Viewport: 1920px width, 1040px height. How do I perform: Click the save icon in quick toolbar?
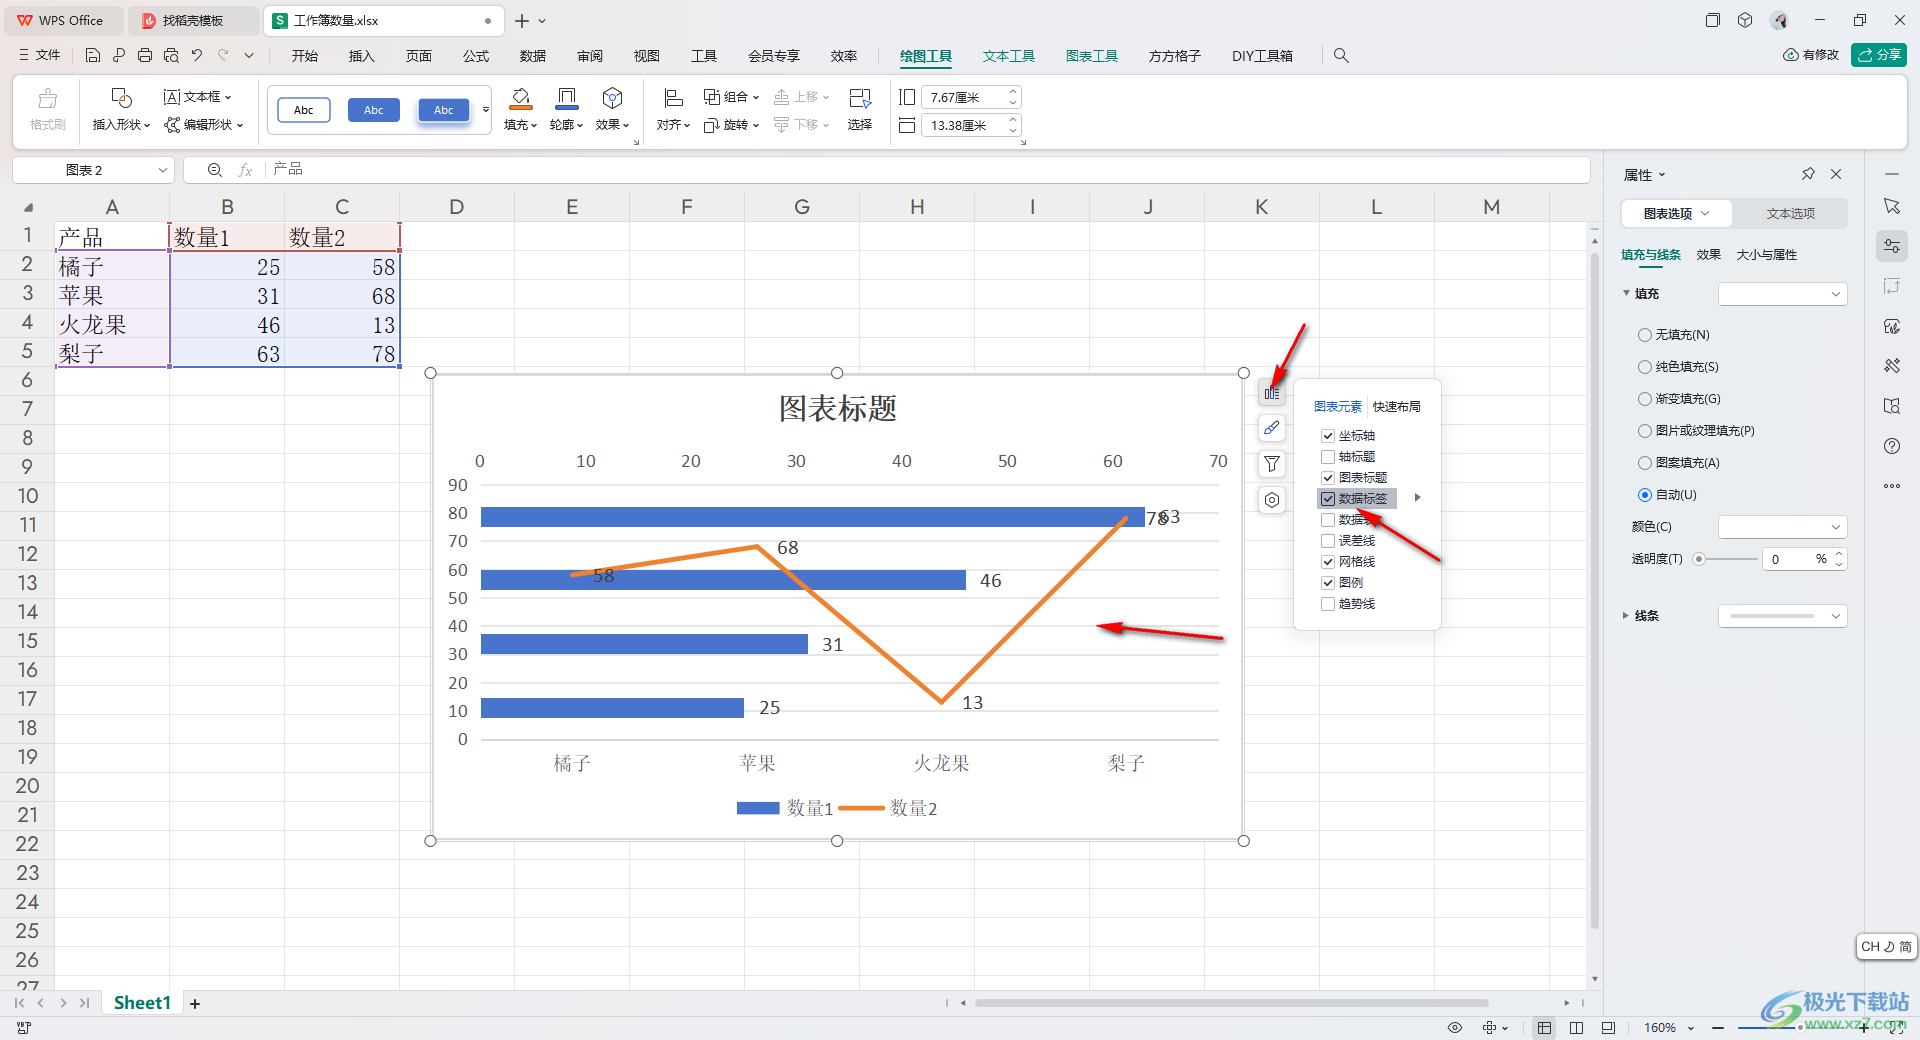tap(92, 56)
